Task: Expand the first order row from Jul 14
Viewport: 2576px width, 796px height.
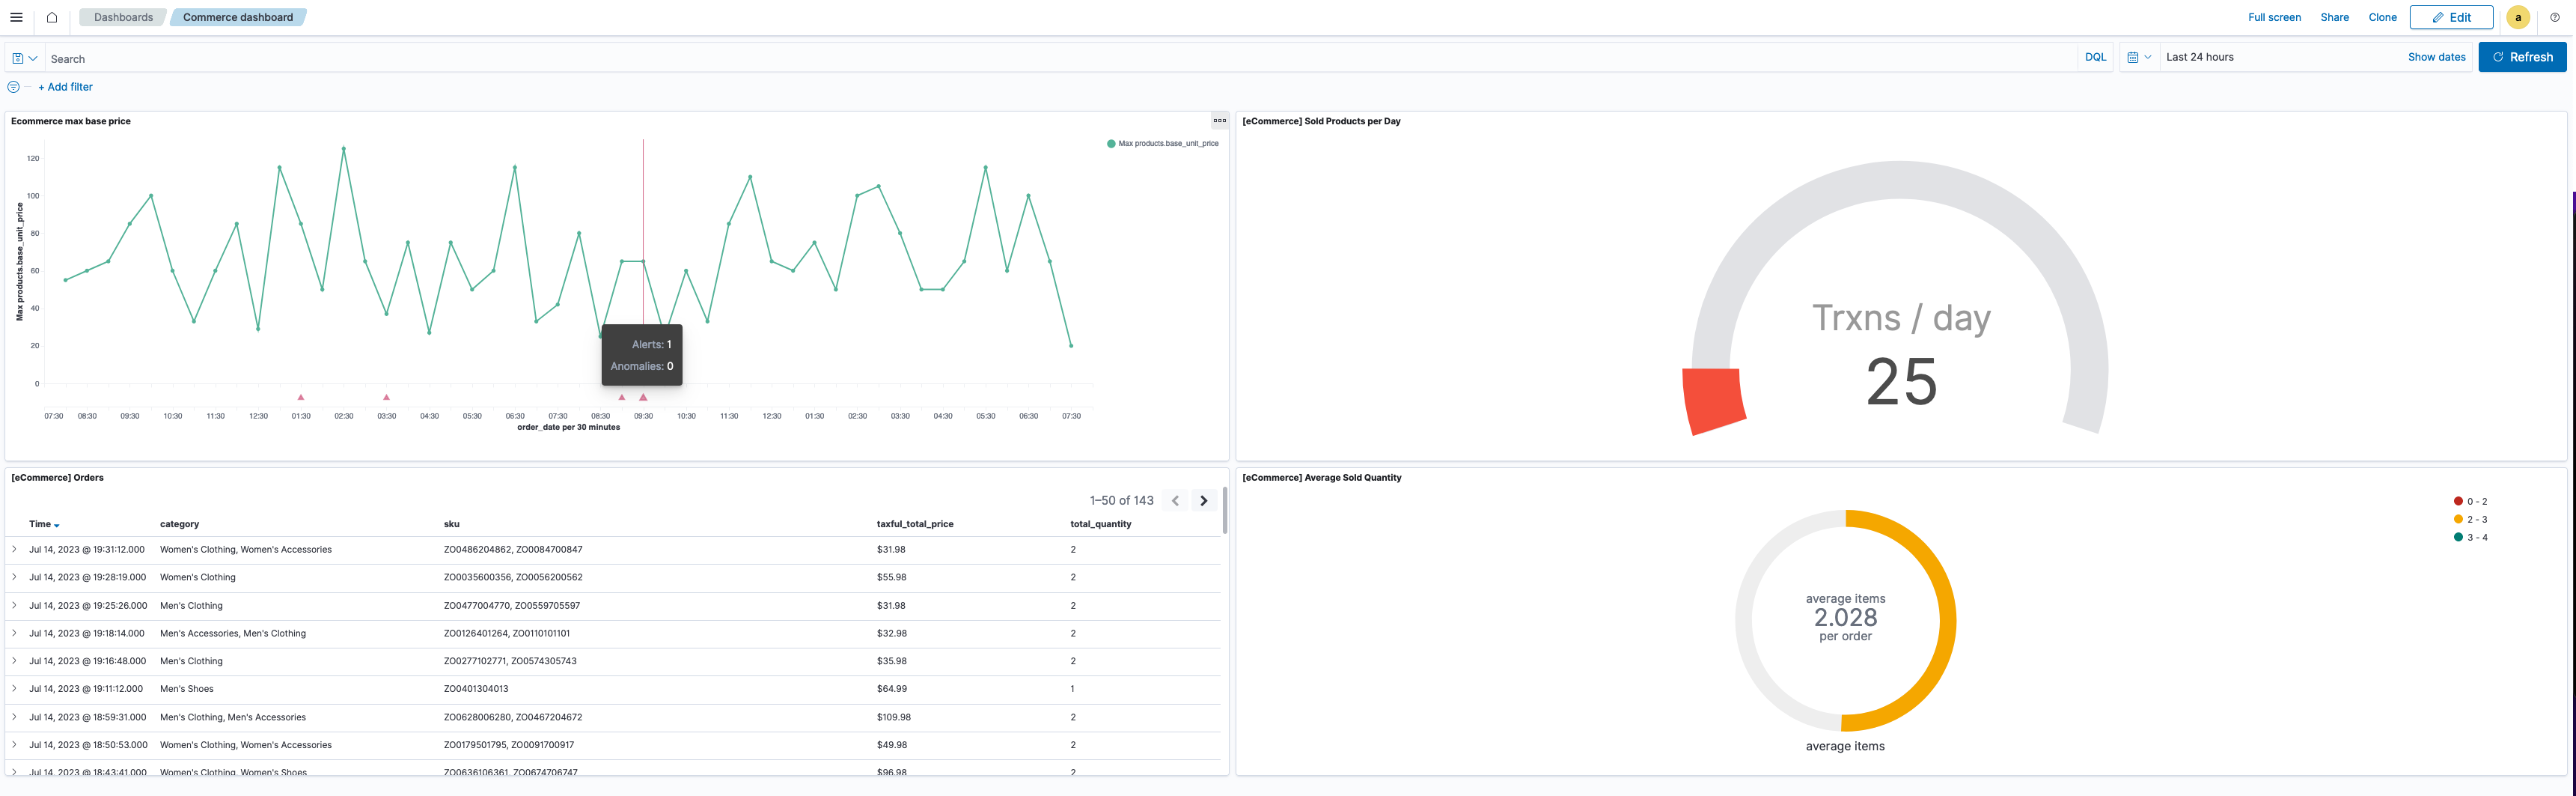Action: coord(15,549)
